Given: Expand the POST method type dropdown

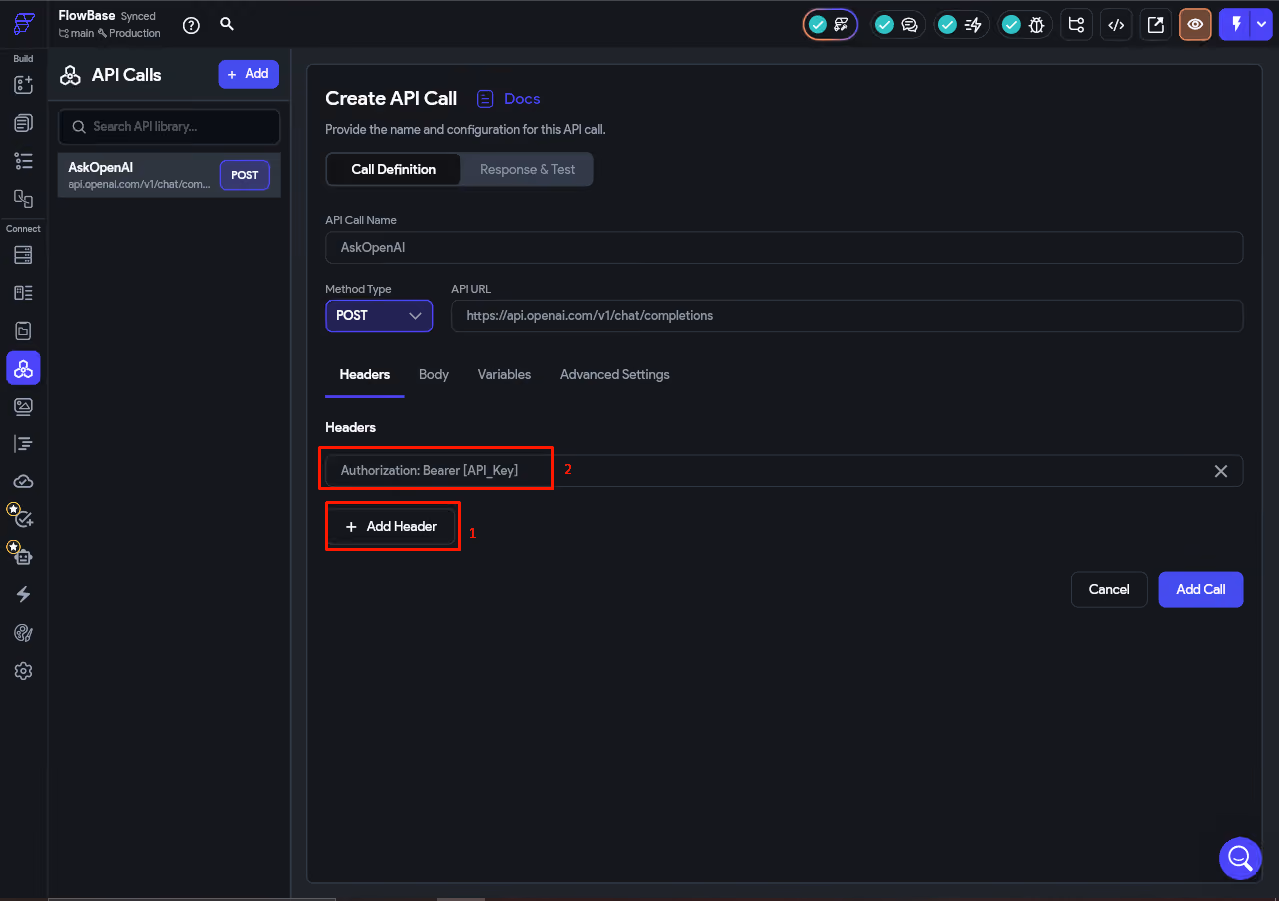Looking at the screenshot, I should tap(379, 315).
